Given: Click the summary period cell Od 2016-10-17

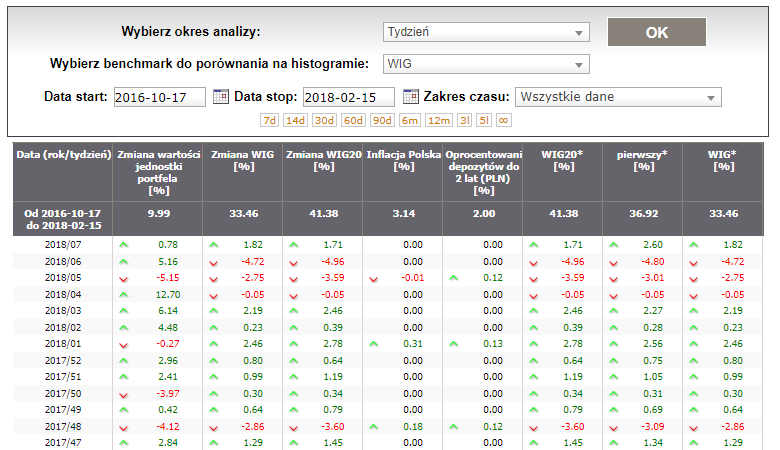Looking at the screenshot, I should click(63, 219).
